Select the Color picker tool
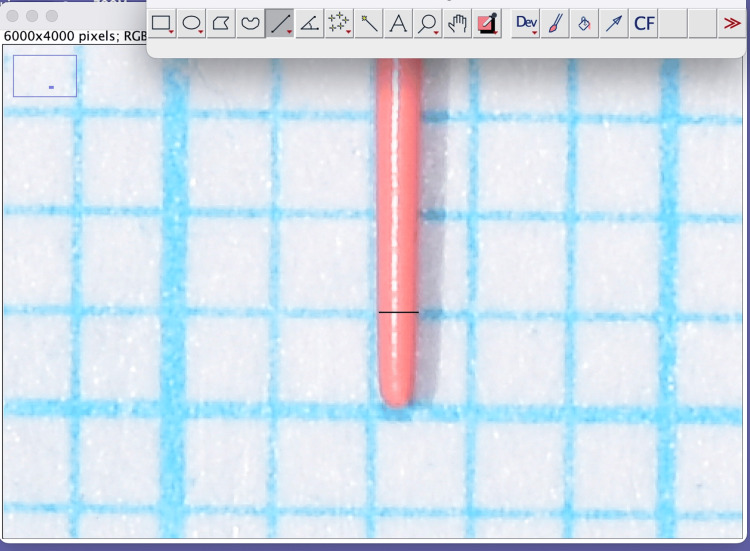 pyautogui.click(x=487, y=23)
